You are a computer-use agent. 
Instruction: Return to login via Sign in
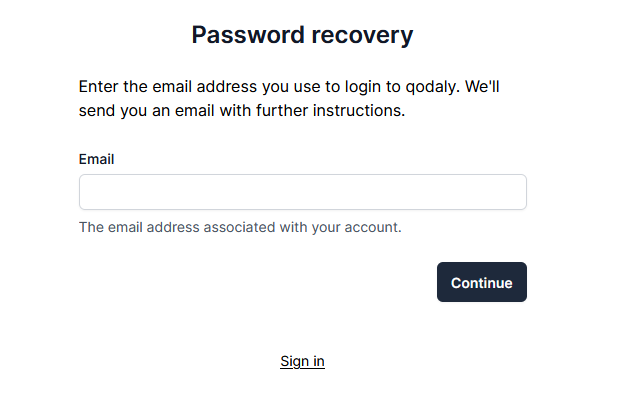coord(302,361)
